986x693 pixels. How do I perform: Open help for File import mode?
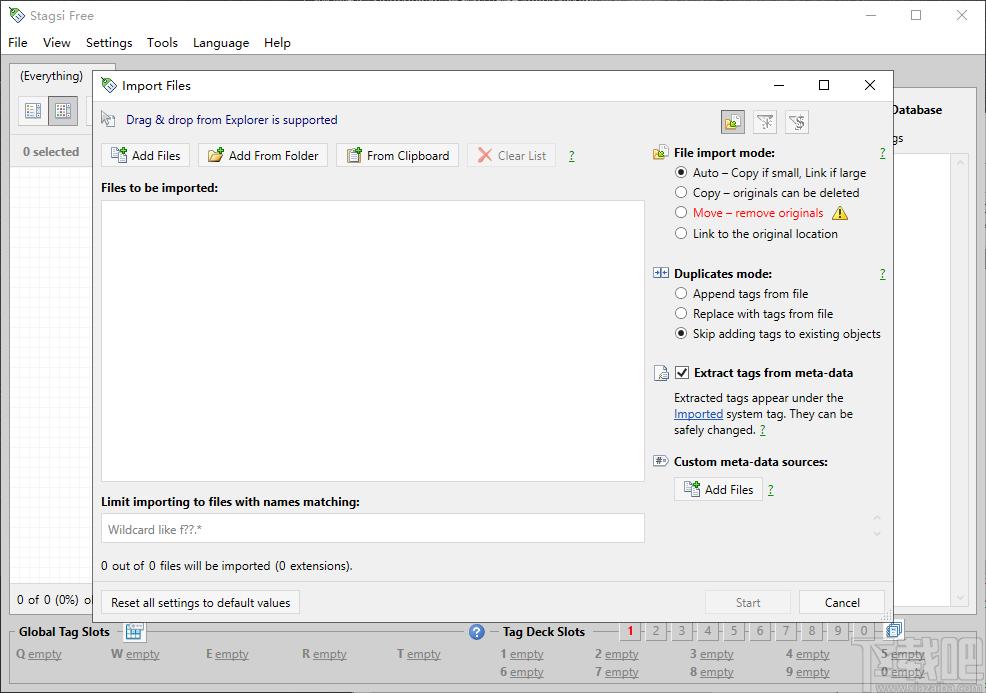[x=882, y=153]
